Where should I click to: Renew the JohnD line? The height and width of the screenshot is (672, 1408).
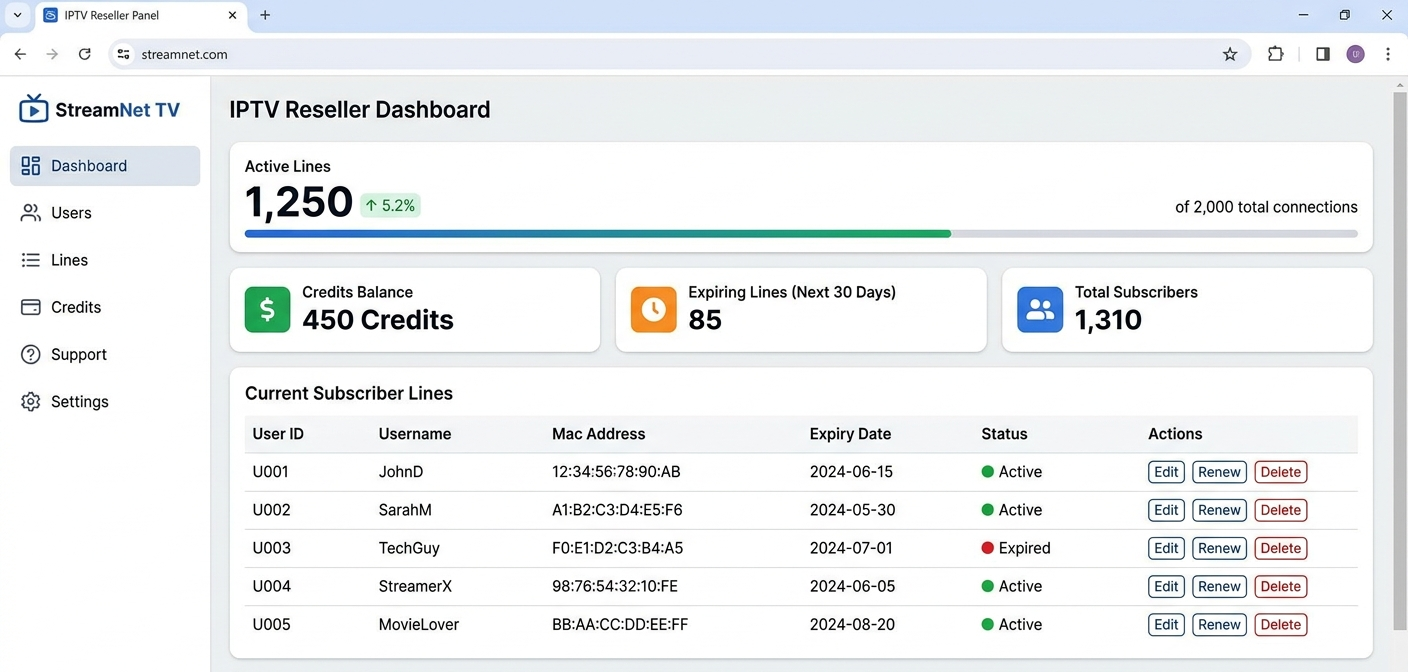click(1219, 472)
